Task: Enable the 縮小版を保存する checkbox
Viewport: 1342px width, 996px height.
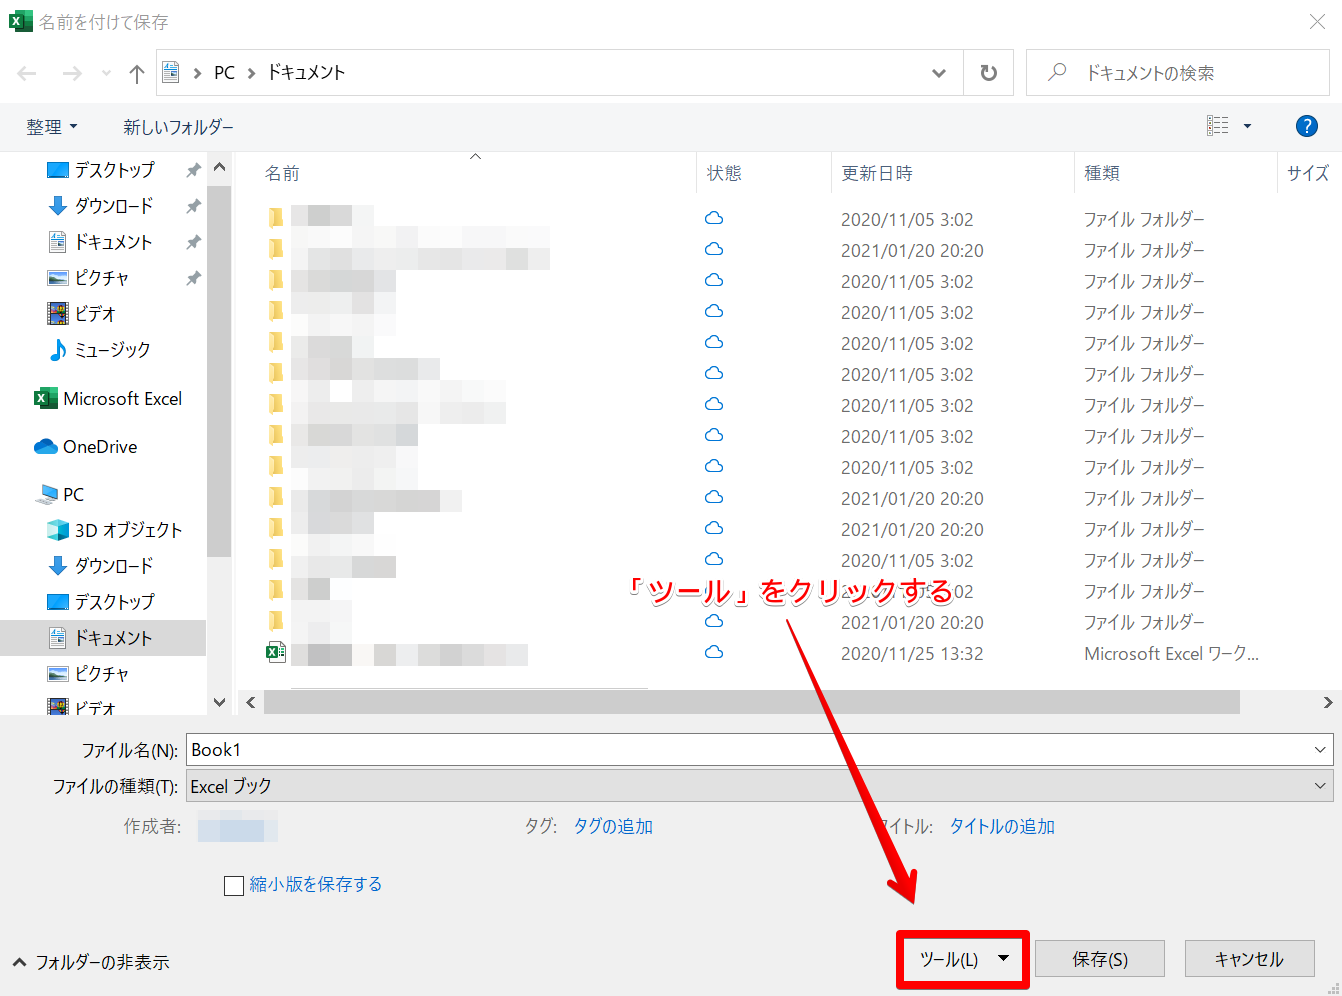Action: (x=234, y=885)
